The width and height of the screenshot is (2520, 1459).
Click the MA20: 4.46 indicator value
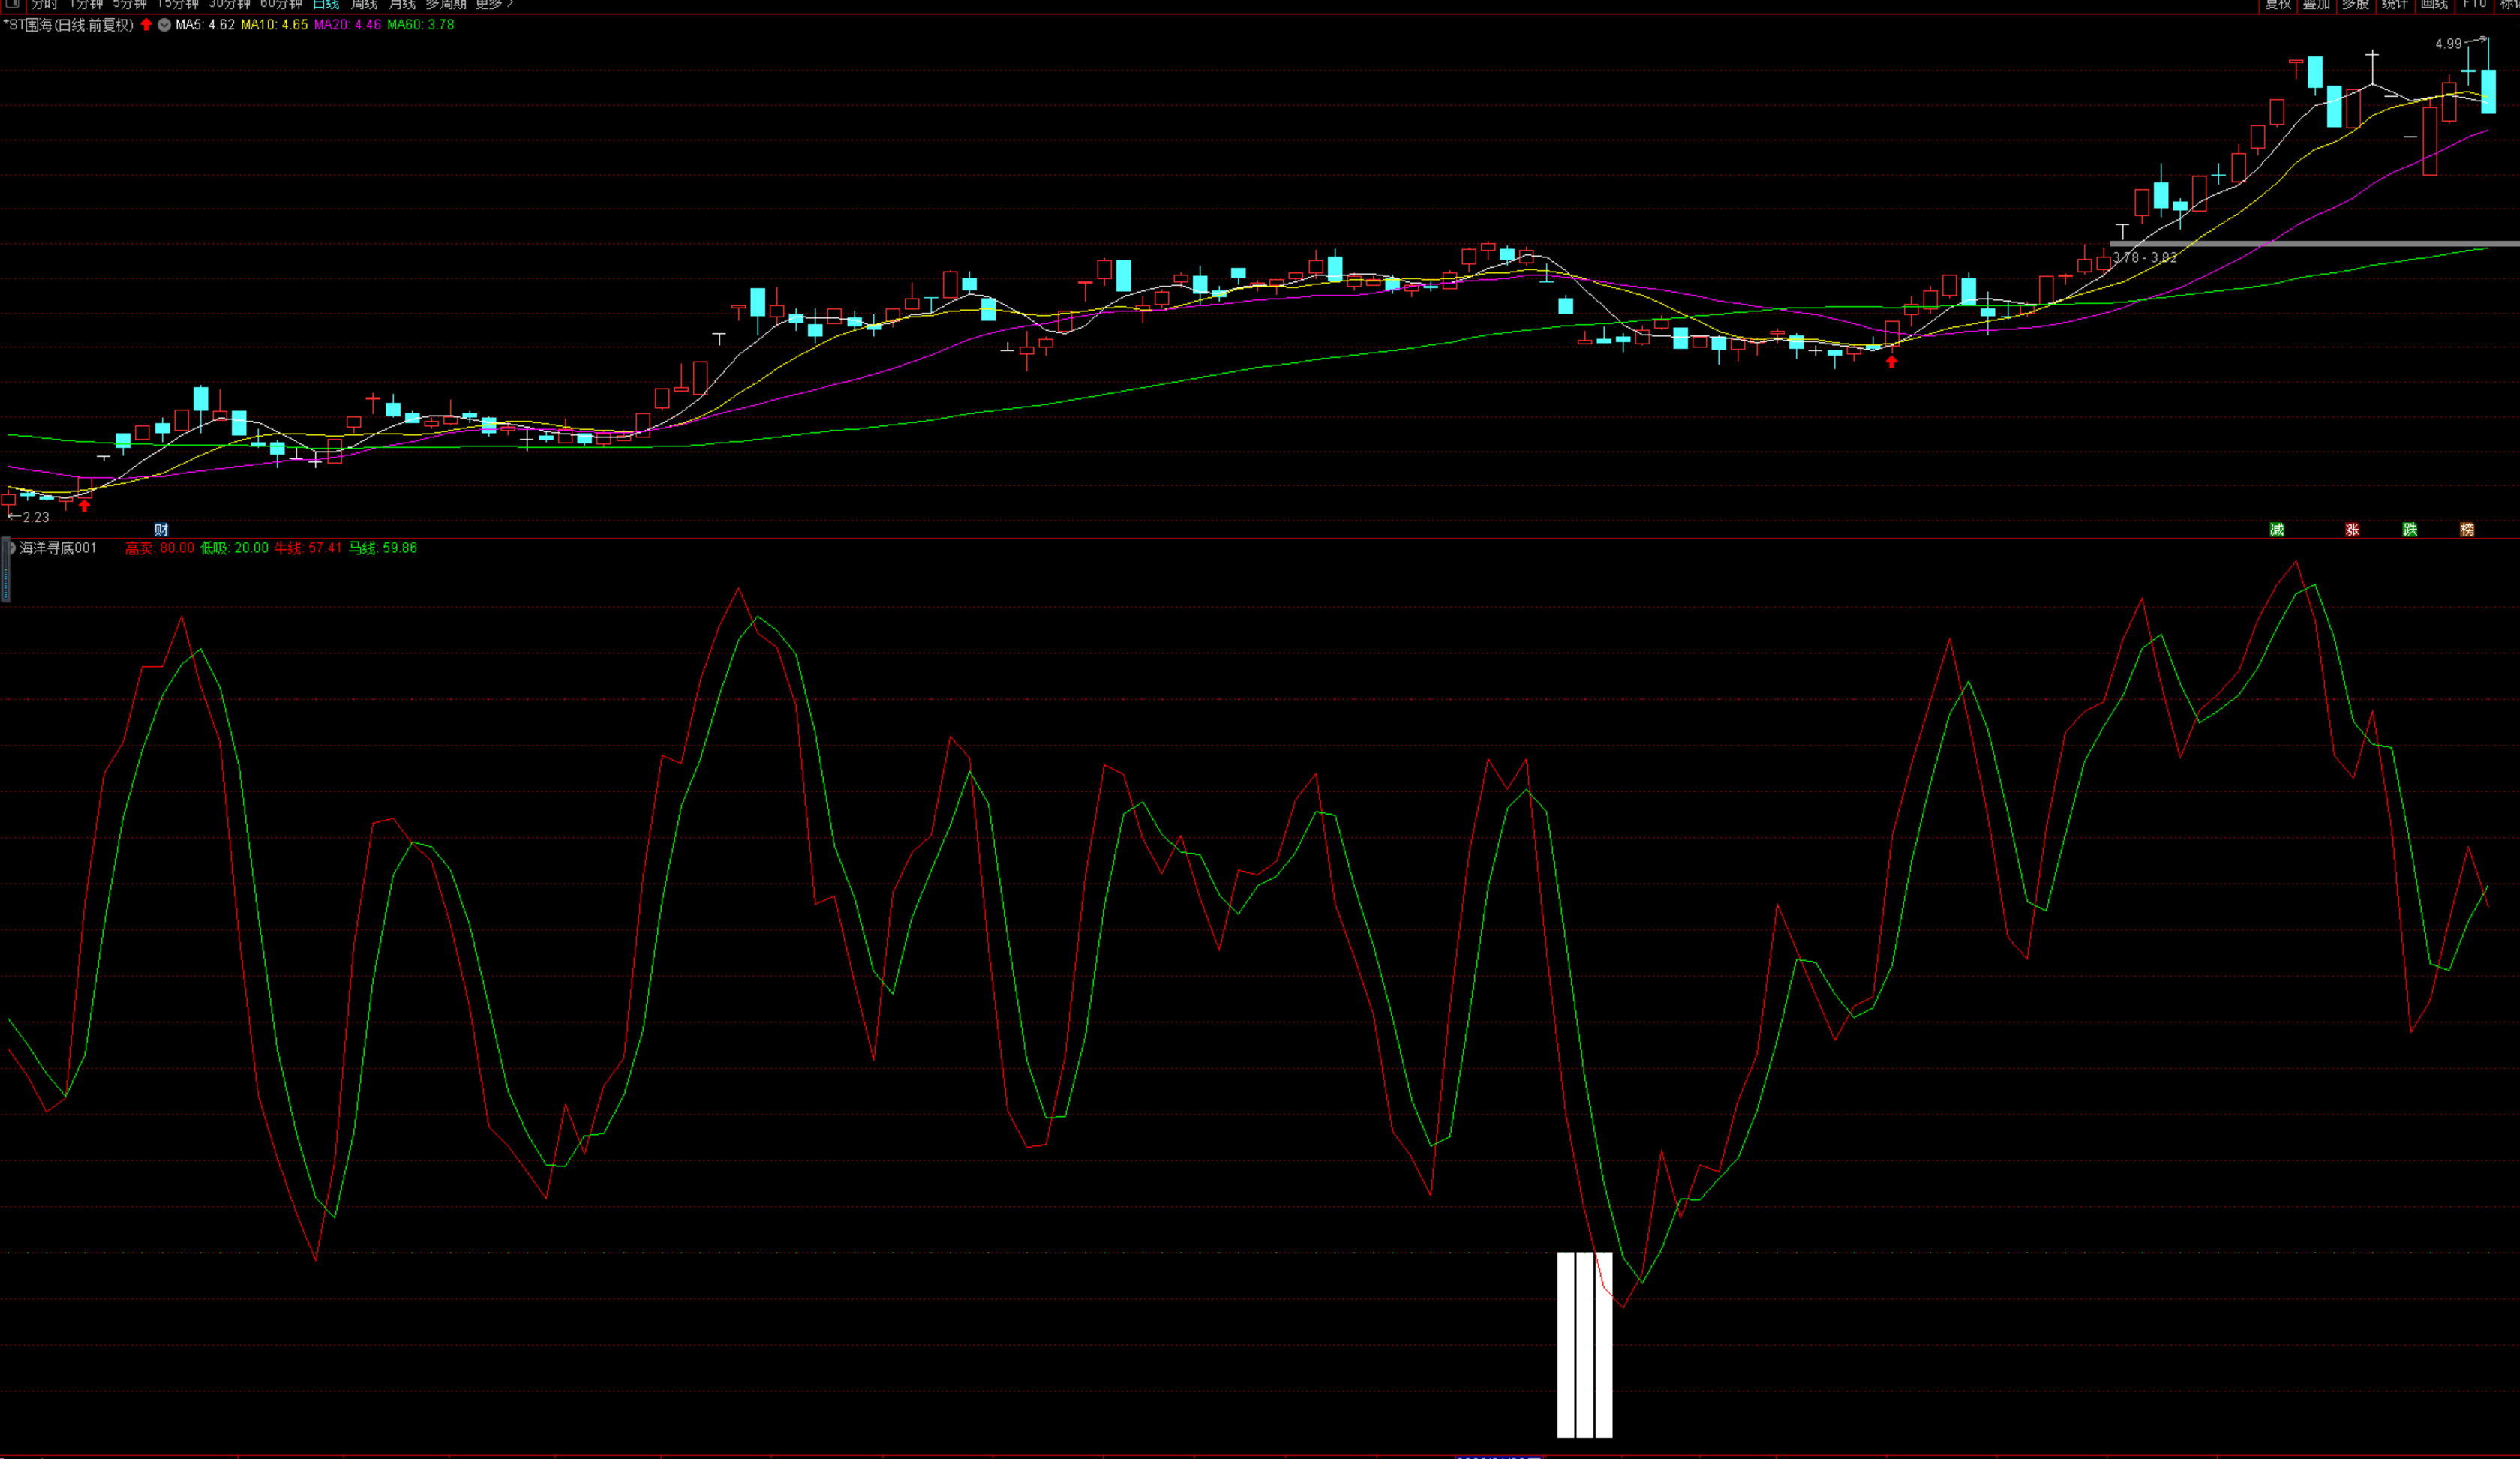(347, 25)
